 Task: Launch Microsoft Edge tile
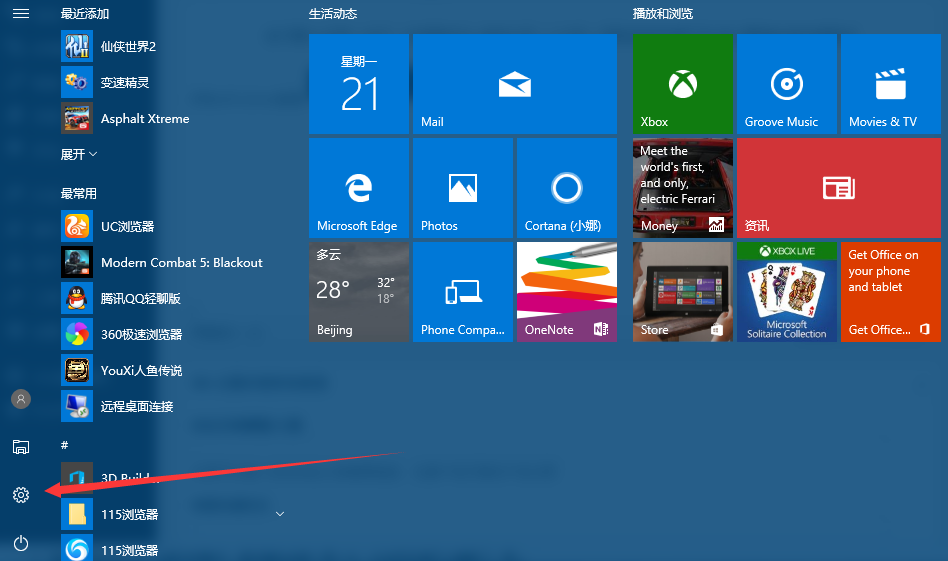pyautogui.click(x=359, y=188)
